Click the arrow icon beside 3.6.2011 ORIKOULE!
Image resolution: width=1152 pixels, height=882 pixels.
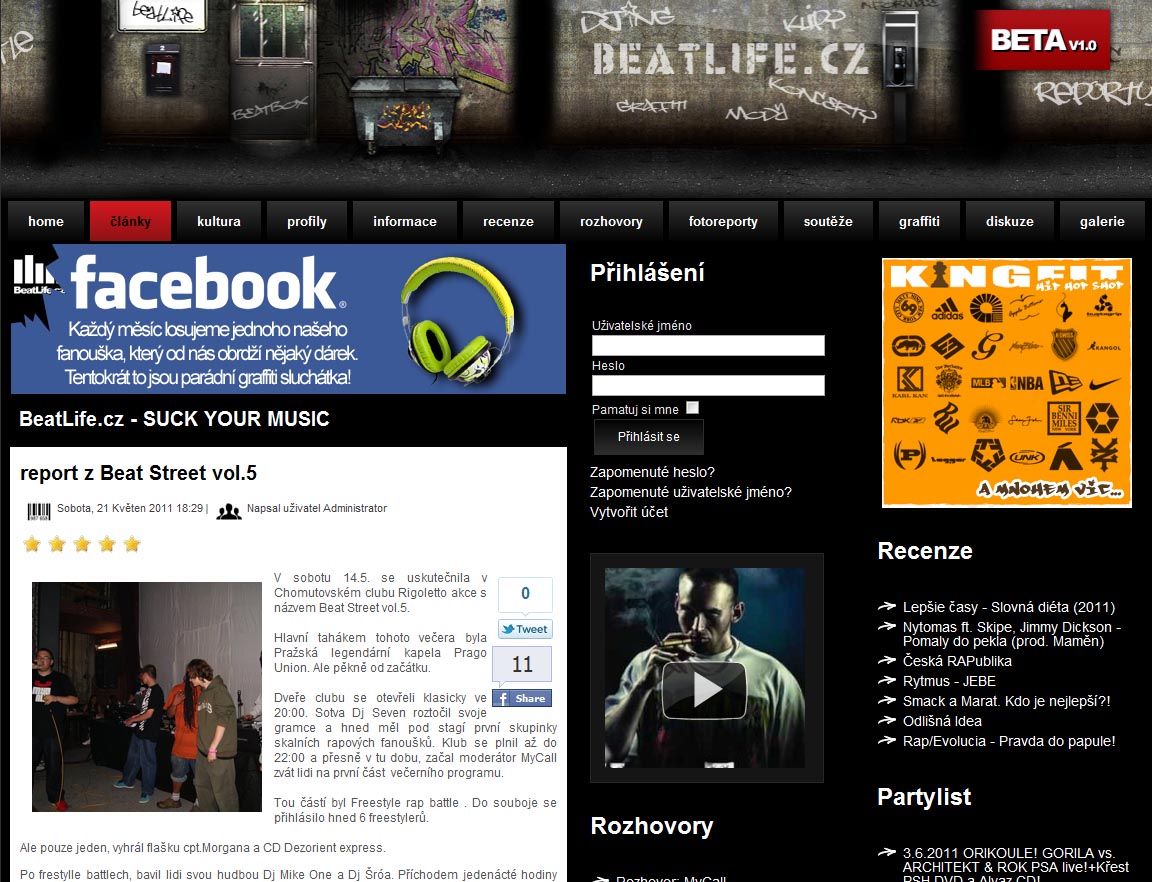click(x=887, y=853)
